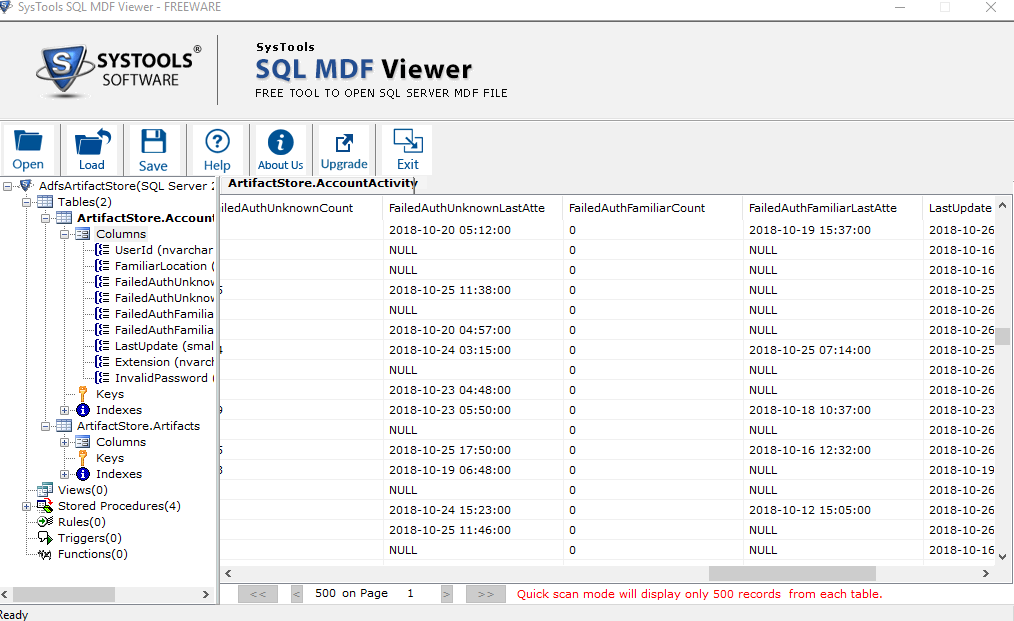
Task: Select the ArtifactStore.AccountActivity tab
Action: tap(321, 183)
